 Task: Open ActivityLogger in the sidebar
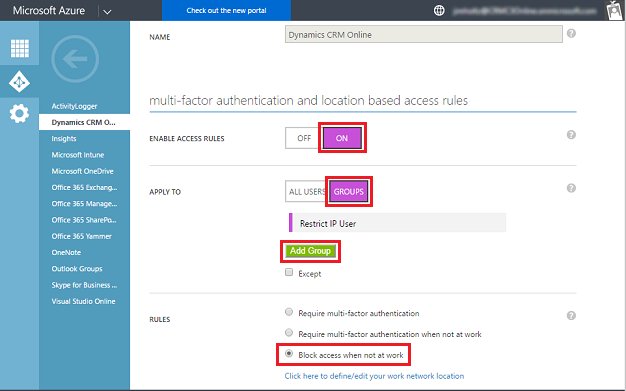pyautogui.click(x=74, y=106)
